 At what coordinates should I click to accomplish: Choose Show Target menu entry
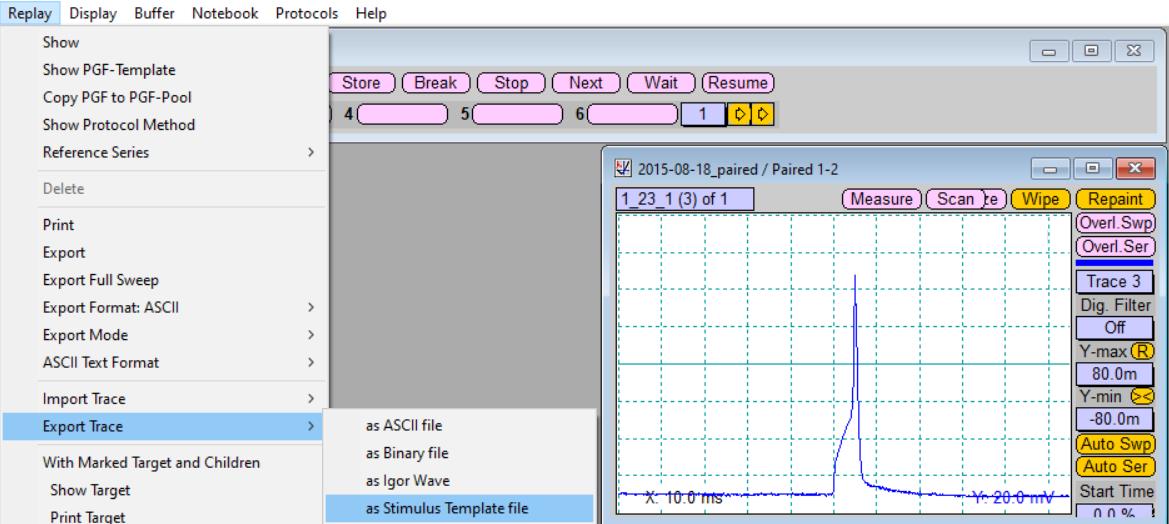[165, 490]
